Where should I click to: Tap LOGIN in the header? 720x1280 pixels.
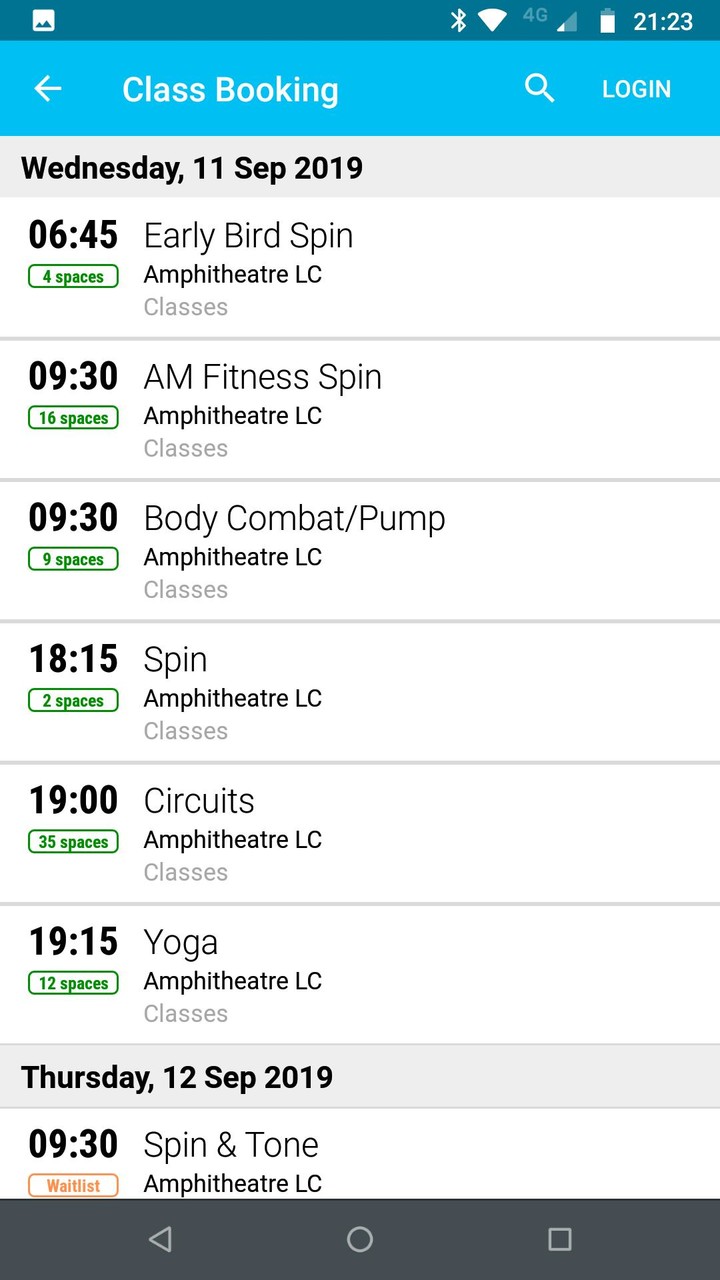636,88
